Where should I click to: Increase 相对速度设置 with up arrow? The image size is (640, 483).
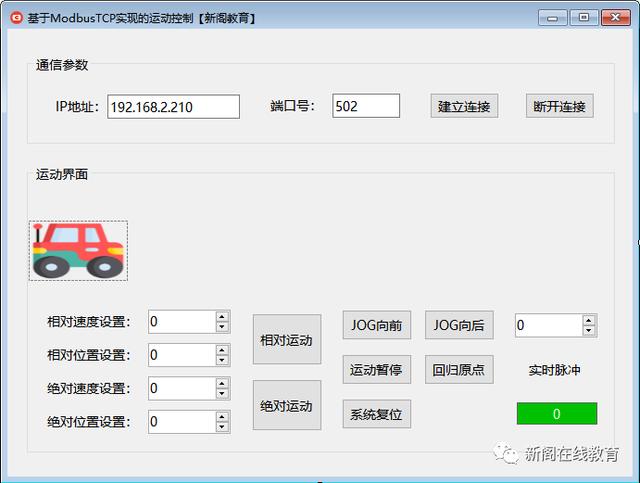click(x=222, y=316)
